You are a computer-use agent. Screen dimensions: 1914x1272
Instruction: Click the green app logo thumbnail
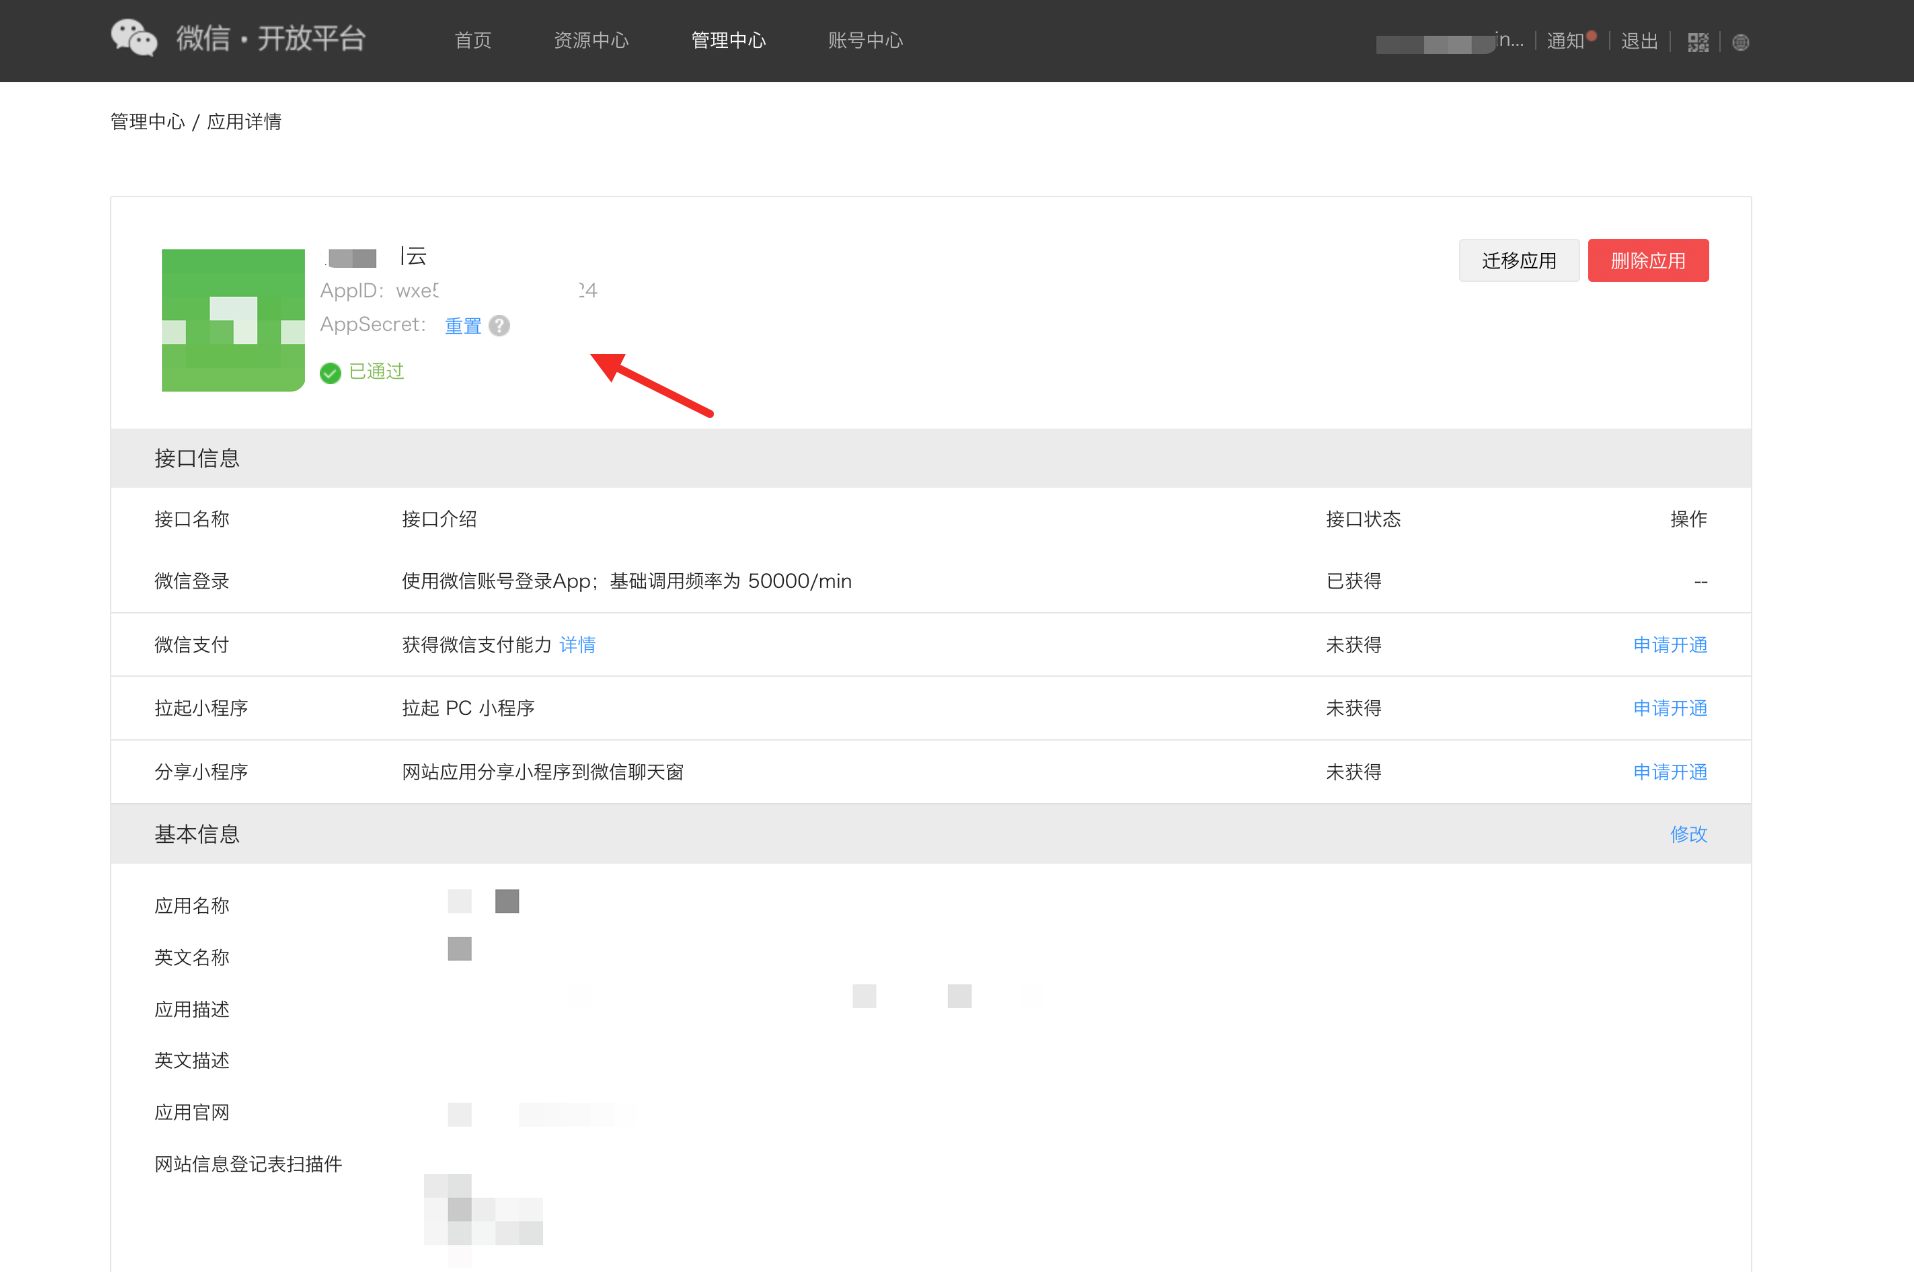point(233,320)
